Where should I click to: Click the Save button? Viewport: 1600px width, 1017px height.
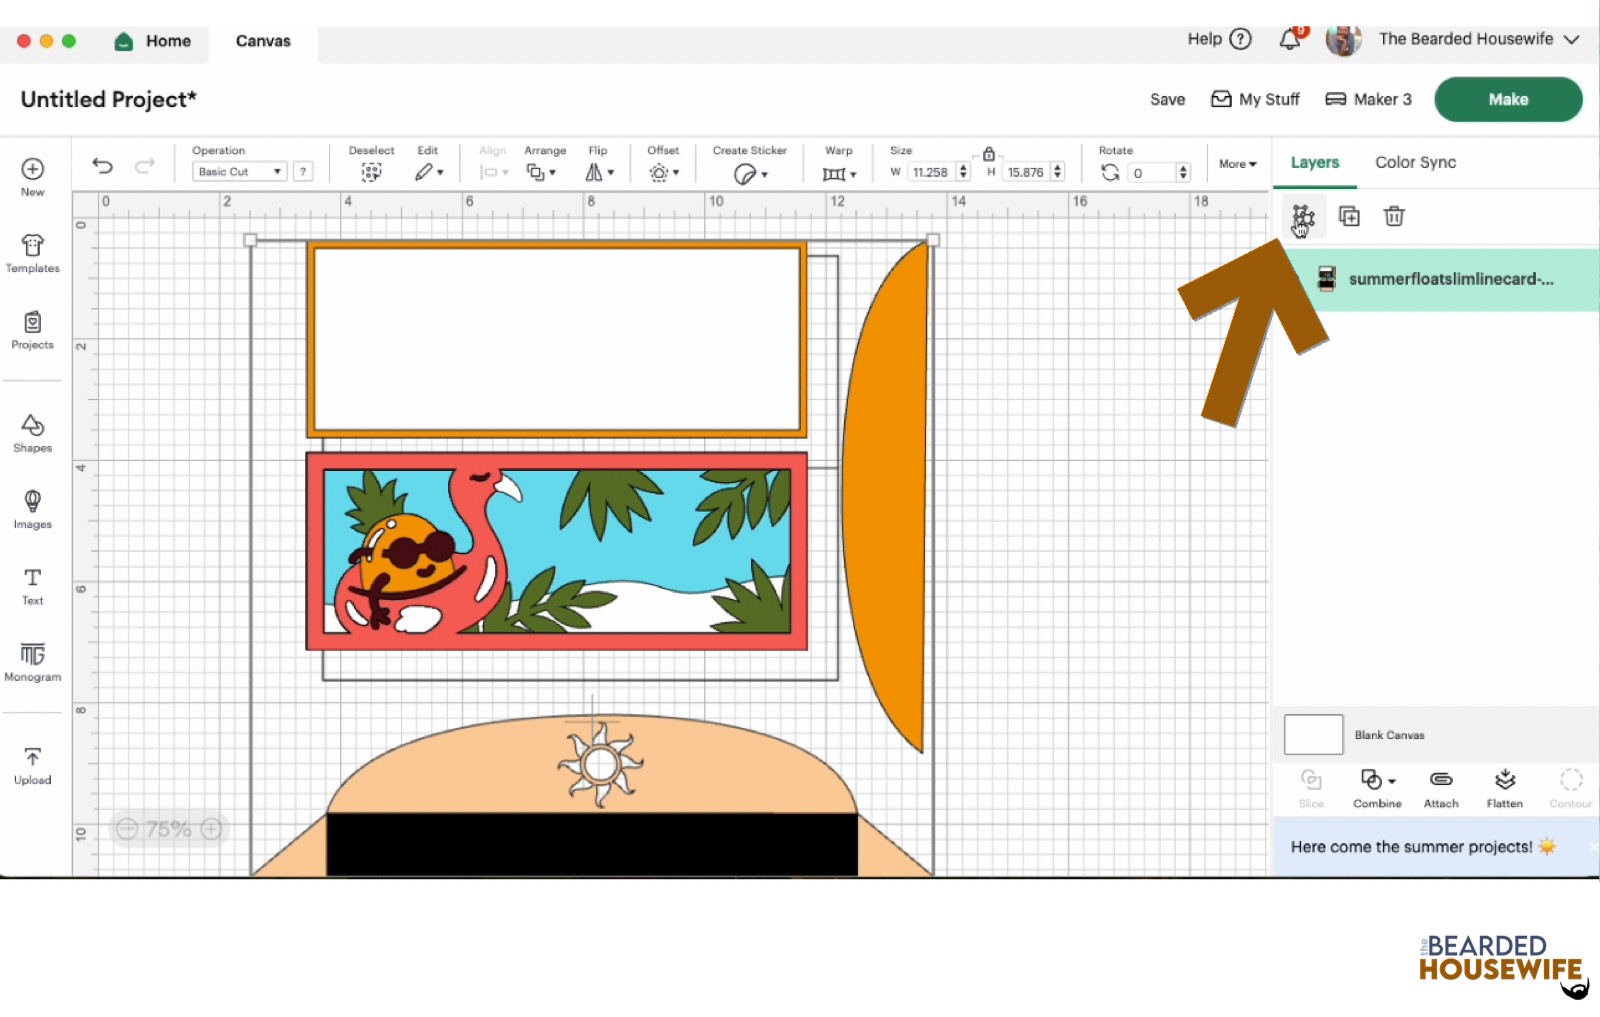(x=1167, y=99)
